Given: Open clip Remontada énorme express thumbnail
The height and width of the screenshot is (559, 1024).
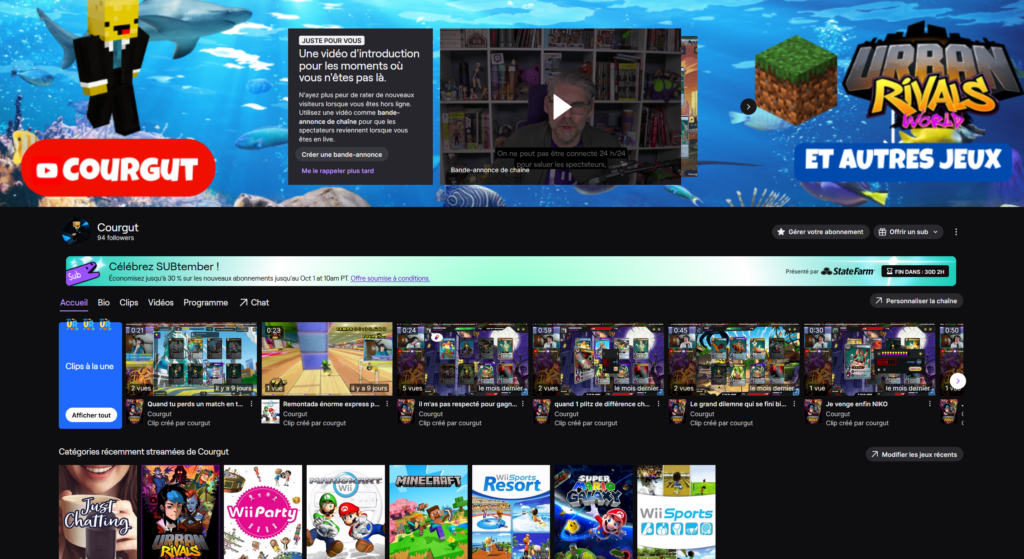Looking at the screenshot, I should point(327,359).
